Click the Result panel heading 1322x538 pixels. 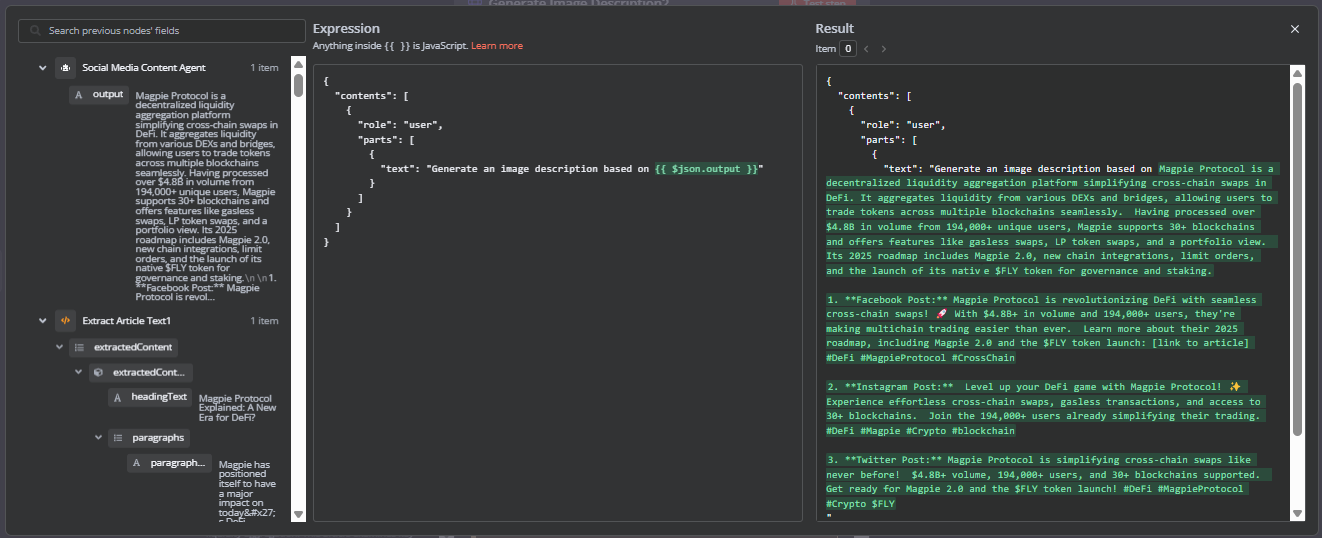(x=835, y=29)
